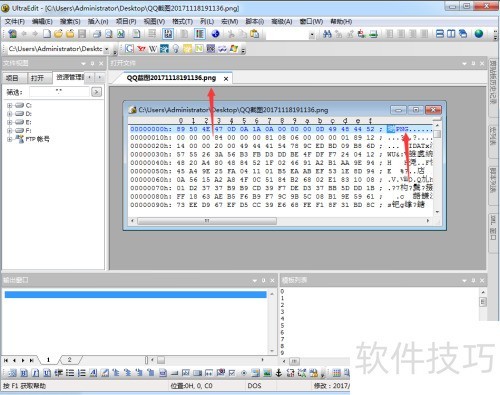The image size is (500, 395).
Task: Click the Tile horizontally window icon
Action: click(x=440, y=34)
